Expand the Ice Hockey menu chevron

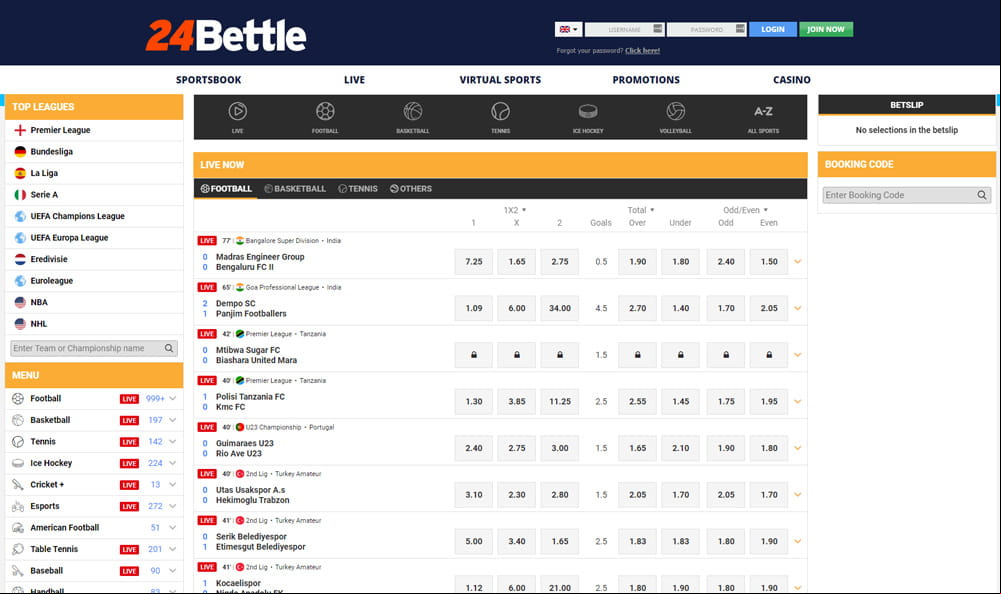[x=172, y=463]
